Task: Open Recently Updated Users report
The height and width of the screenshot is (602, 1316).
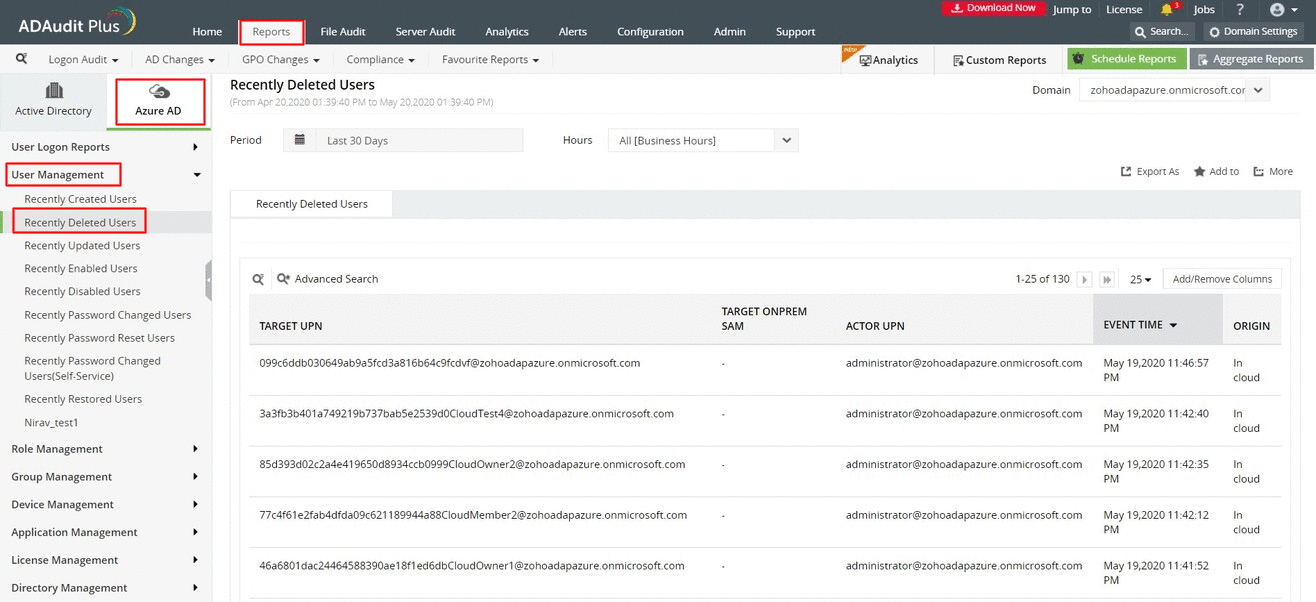Action: [82, 245]
